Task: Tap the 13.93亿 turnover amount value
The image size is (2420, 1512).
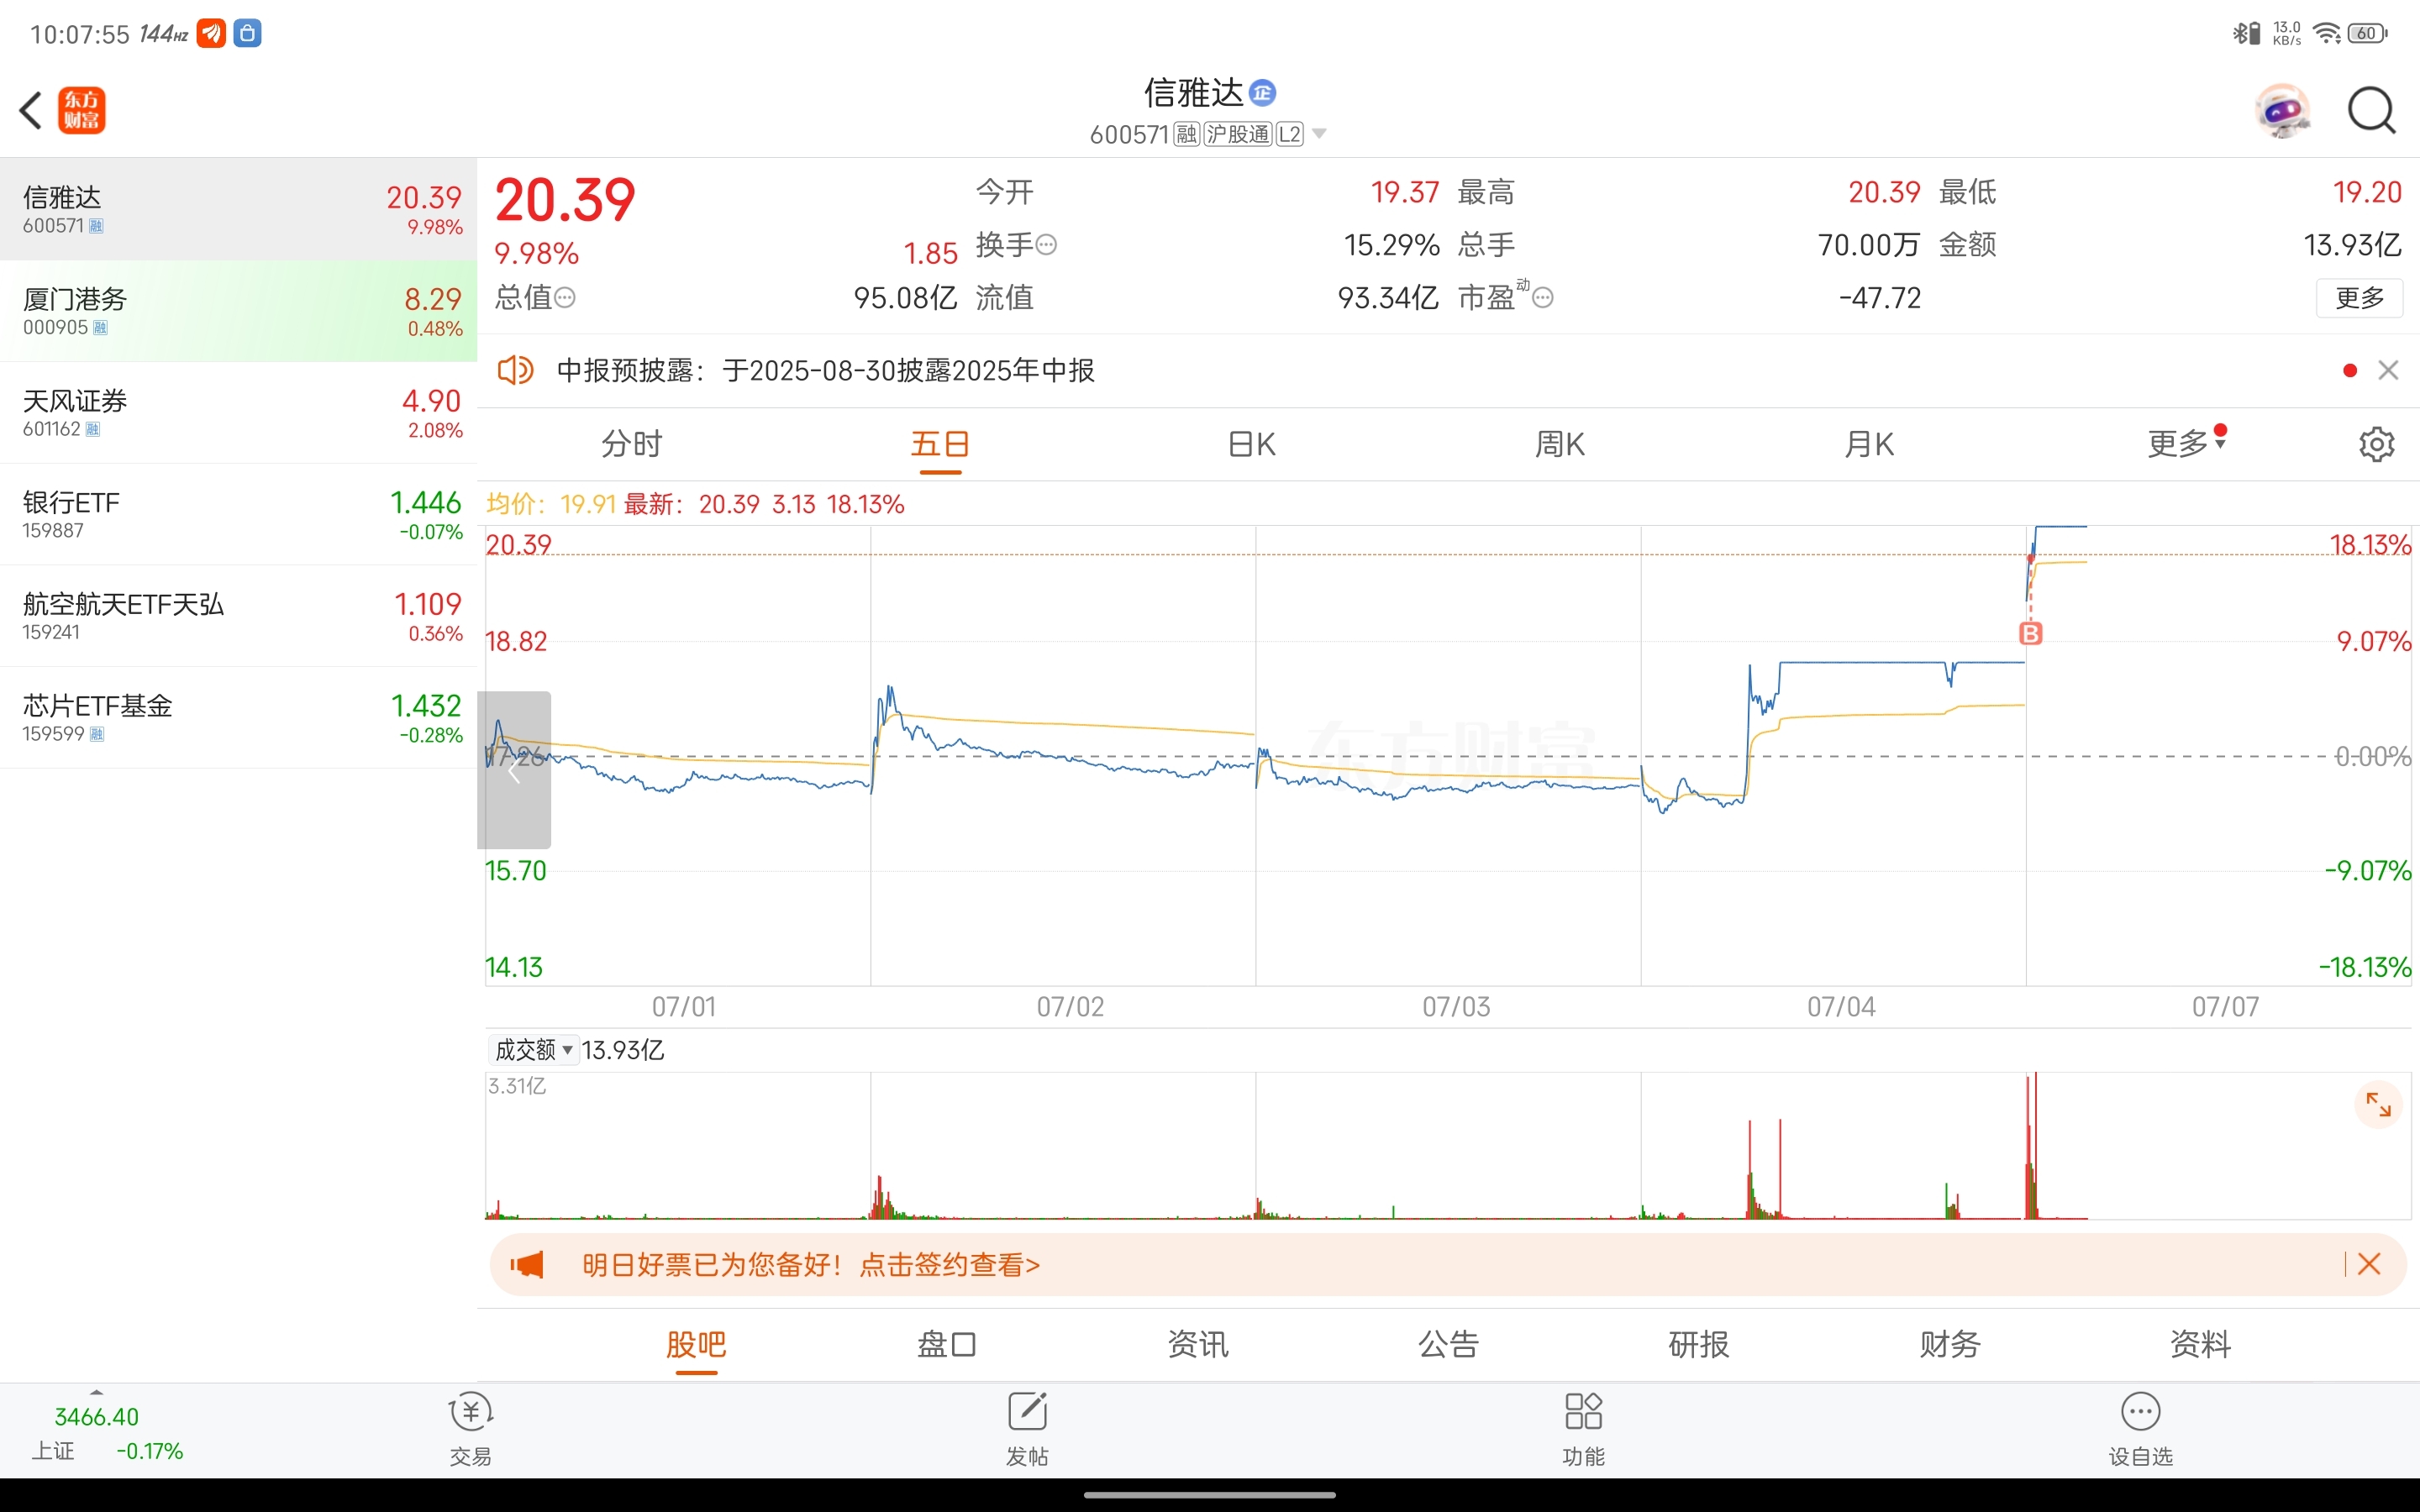Action: pos(2352,245)
